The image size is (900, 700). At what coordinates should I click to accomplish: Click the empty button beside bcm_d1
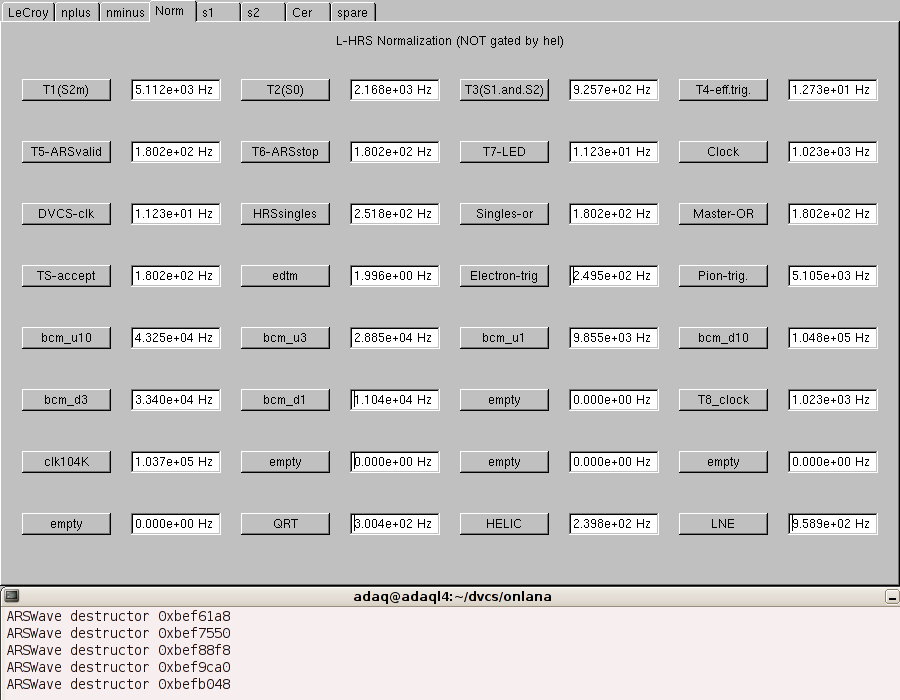click(x=504, y=399)
